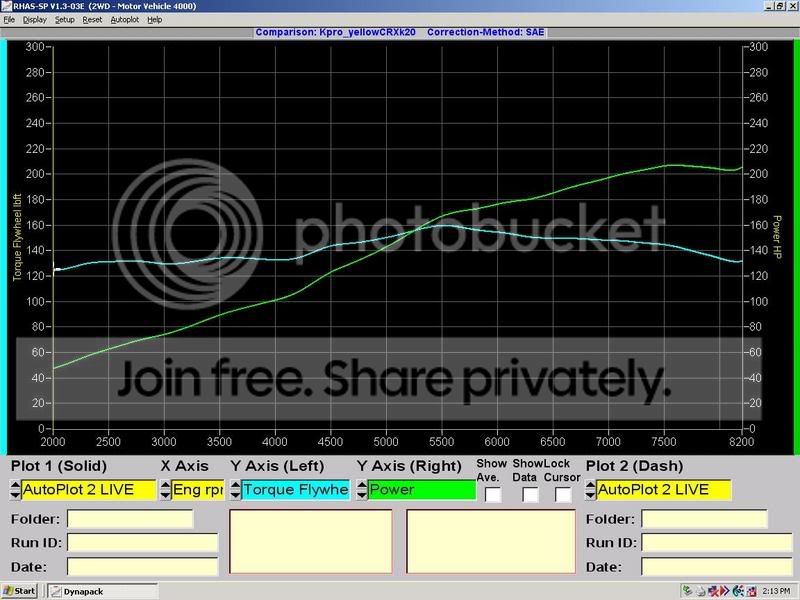Click the 2:13 PM system clock
800x600 pixels.
776,591
